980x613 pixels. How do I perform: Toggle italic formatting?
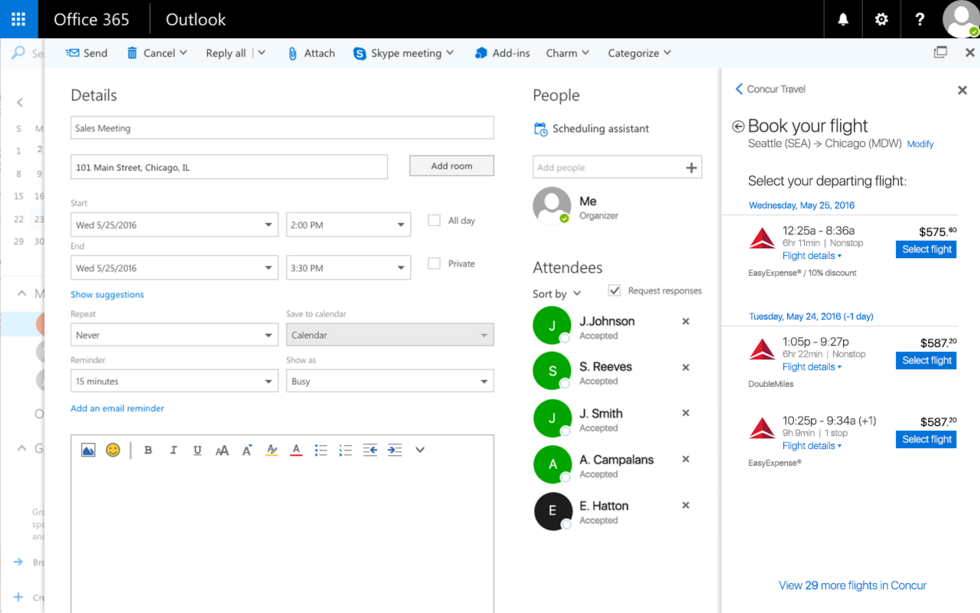(x=173, y=450)
